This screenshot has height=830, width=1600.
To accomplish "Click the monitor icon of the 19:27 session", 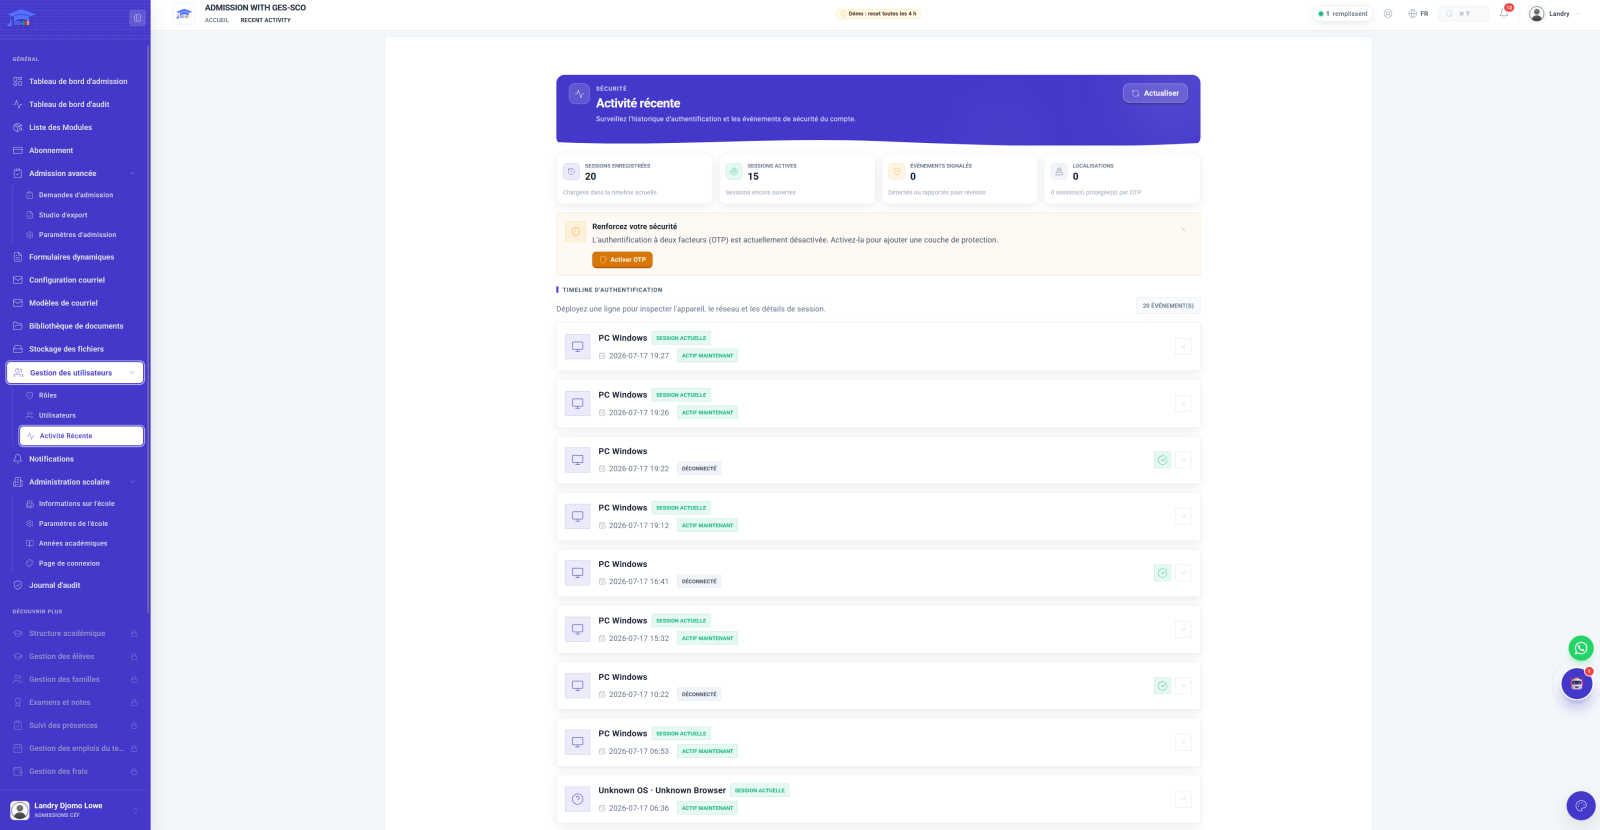I will [x=577, y=347].
